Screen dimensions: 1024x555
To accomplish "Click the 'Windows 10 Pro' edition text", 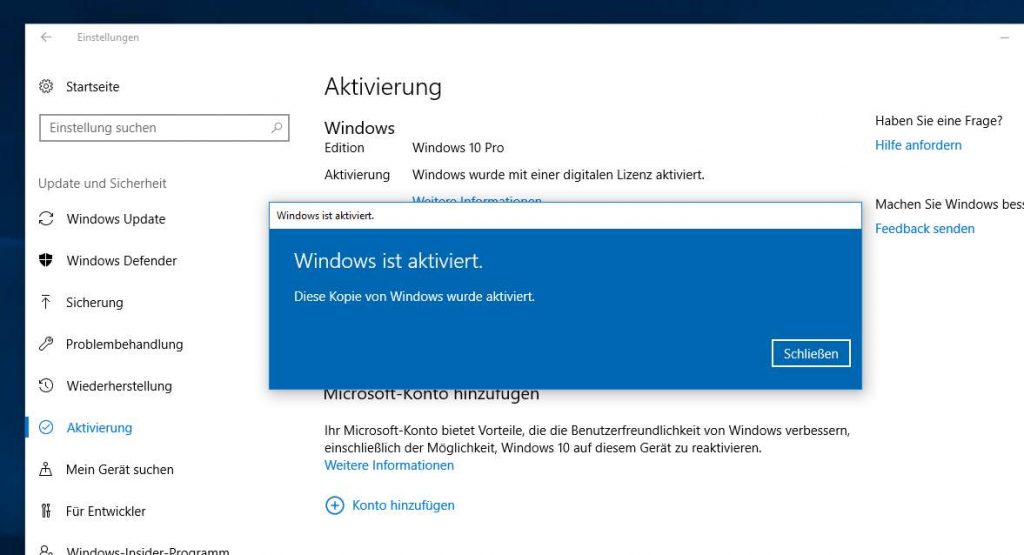I will pos(458,148).
